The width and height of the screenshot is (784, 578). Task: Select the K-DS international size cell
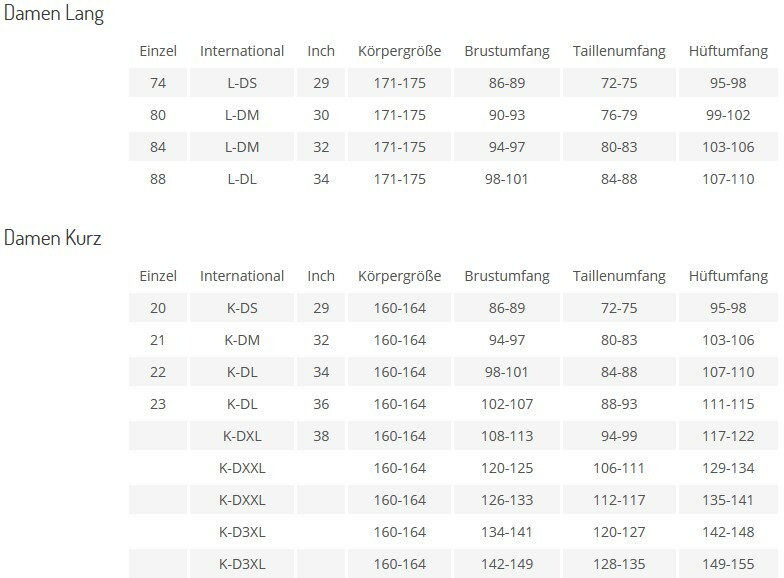tap(242, 308)
